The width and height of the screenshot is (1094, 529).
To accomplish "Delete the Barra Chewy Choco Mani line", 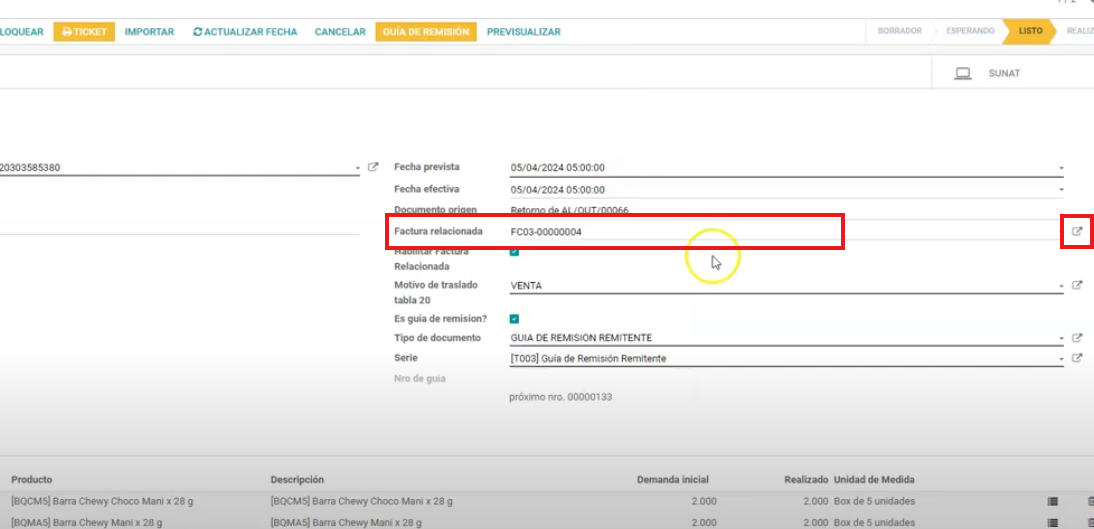I will (x=1090, y=501).
